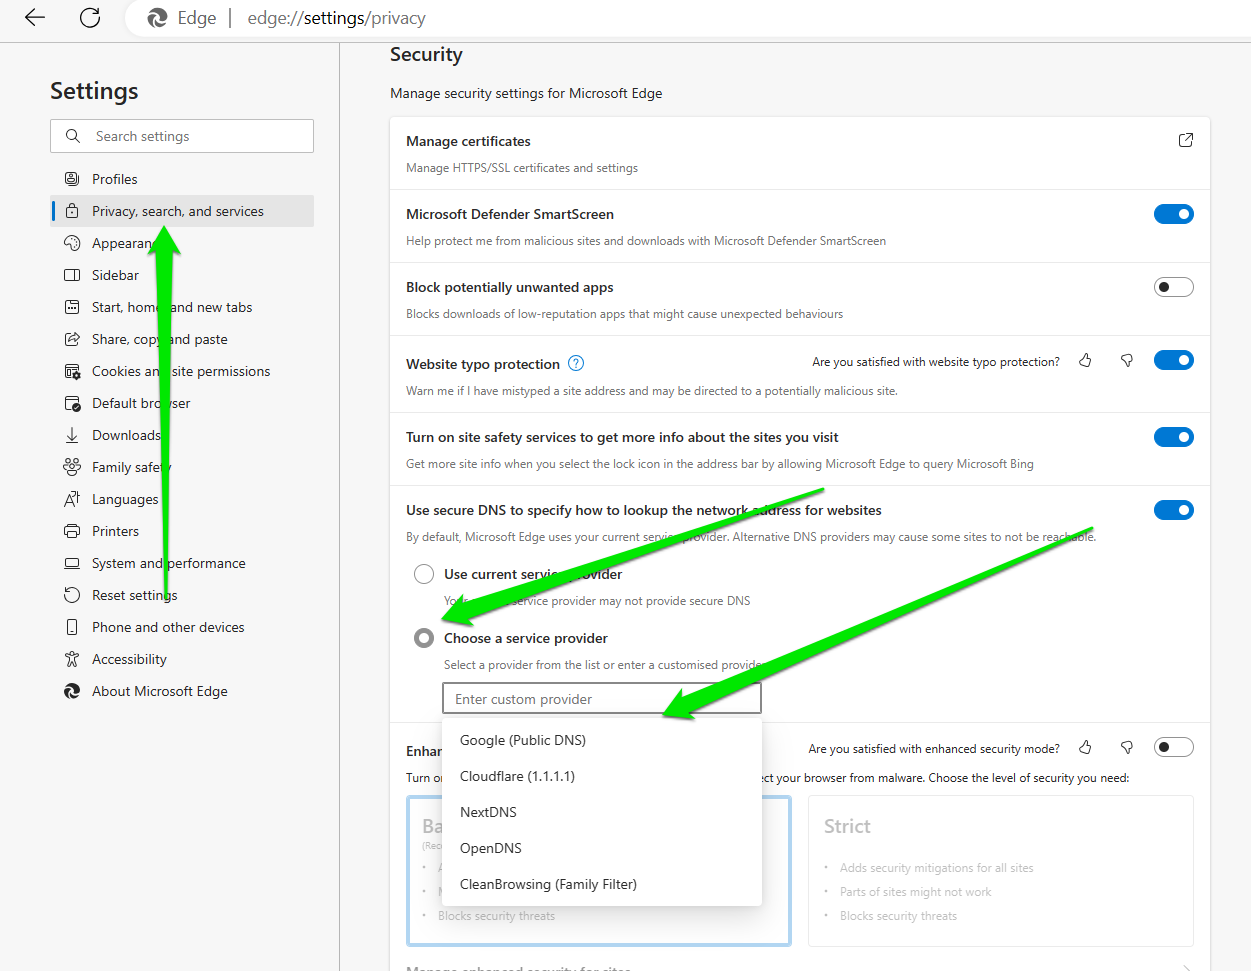Open Phone and other devices settings
The height and width of the screenshot is (971, 1251).
coord(182,627)
